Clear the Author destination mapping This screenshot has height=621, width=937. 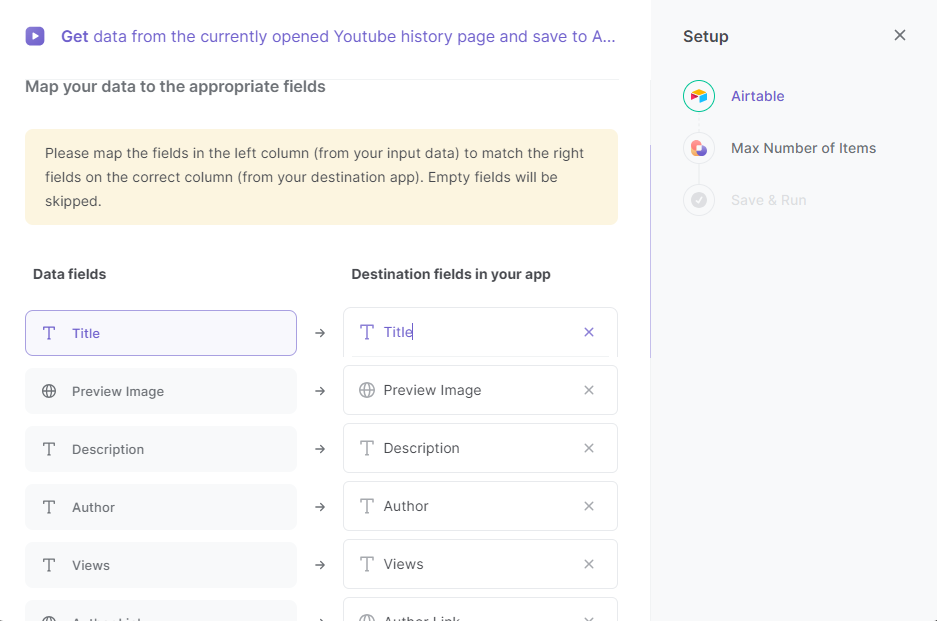click(589, 506)
